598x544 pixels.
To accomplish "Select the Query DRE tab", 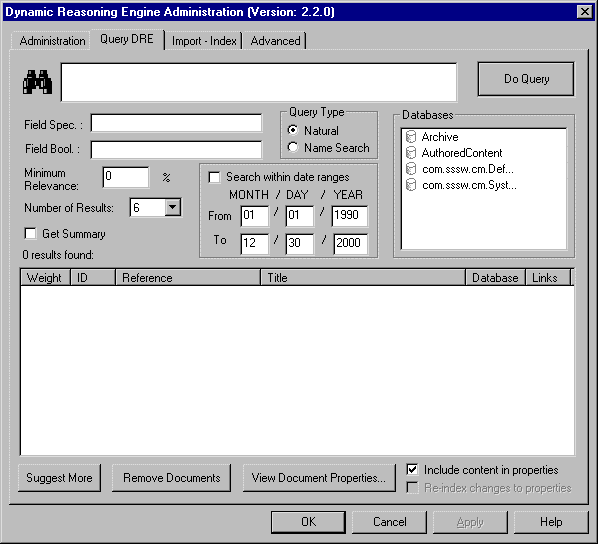I will pos(127,39).
